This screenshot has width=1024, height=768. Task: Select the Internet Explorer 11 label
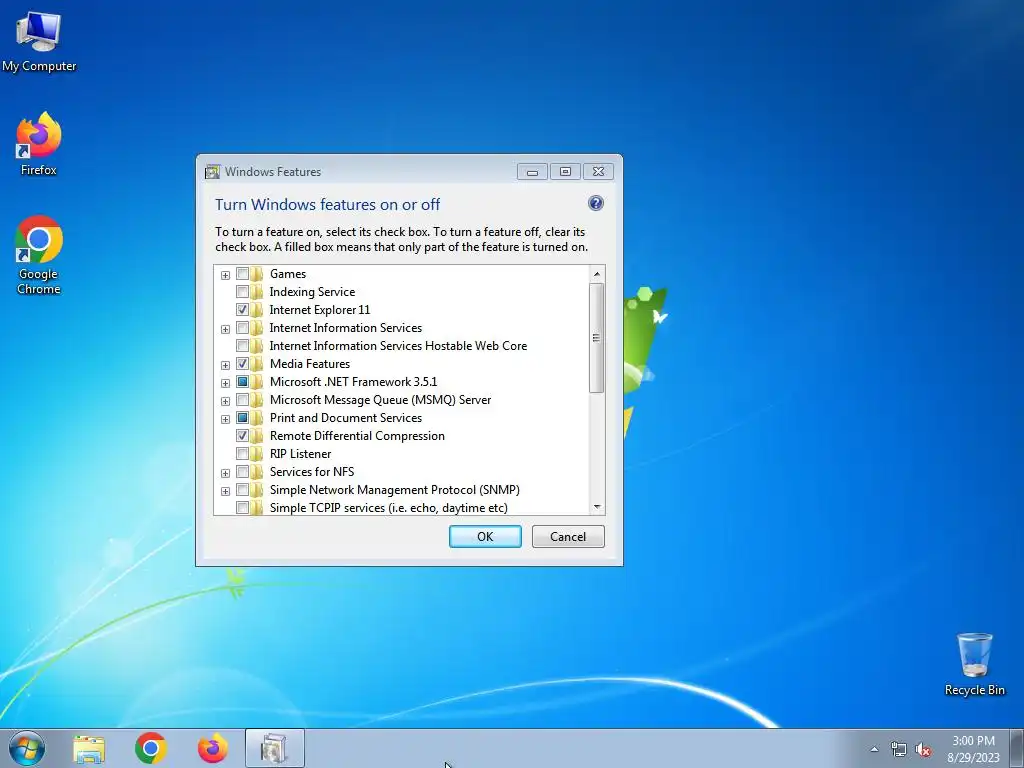320,310
